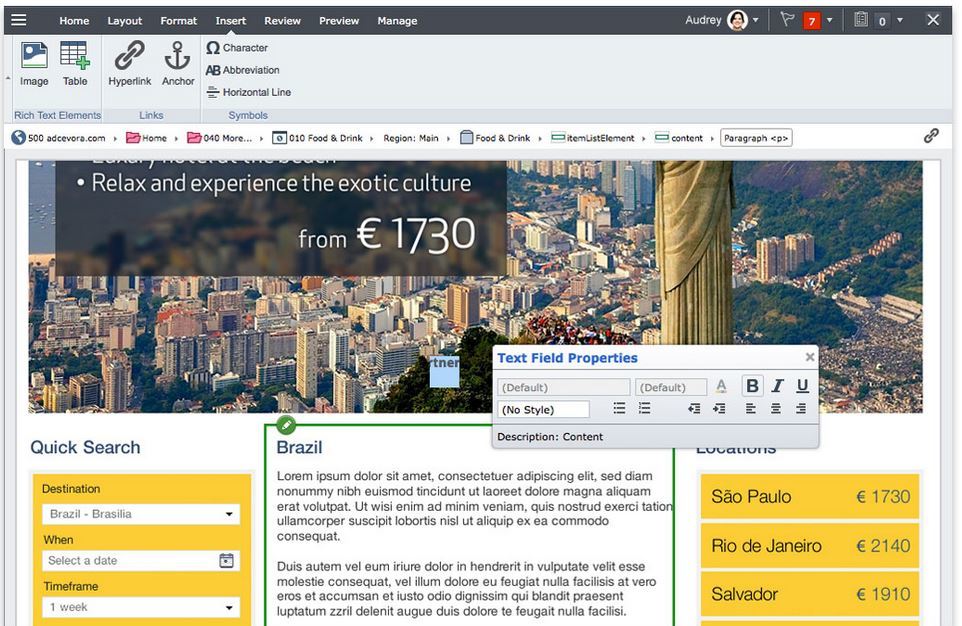Screen dimensions: 962x626
Task: Click the link icon right of breadcrumb
Action: [x=931, y=136]
